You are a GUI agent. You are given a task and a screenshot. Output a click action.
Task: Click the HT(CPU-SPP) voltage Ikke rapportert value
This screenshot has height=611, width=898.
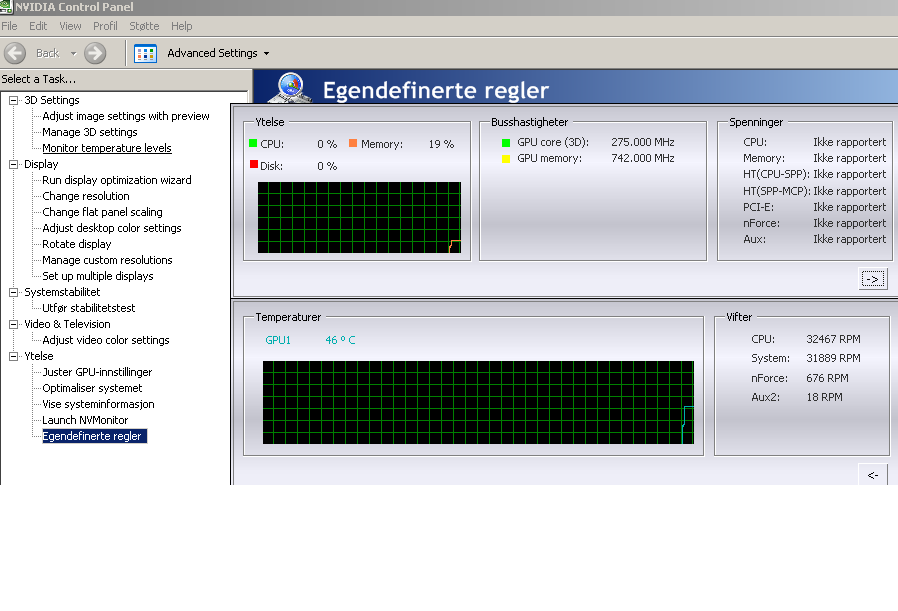click(x=849, y=174)
